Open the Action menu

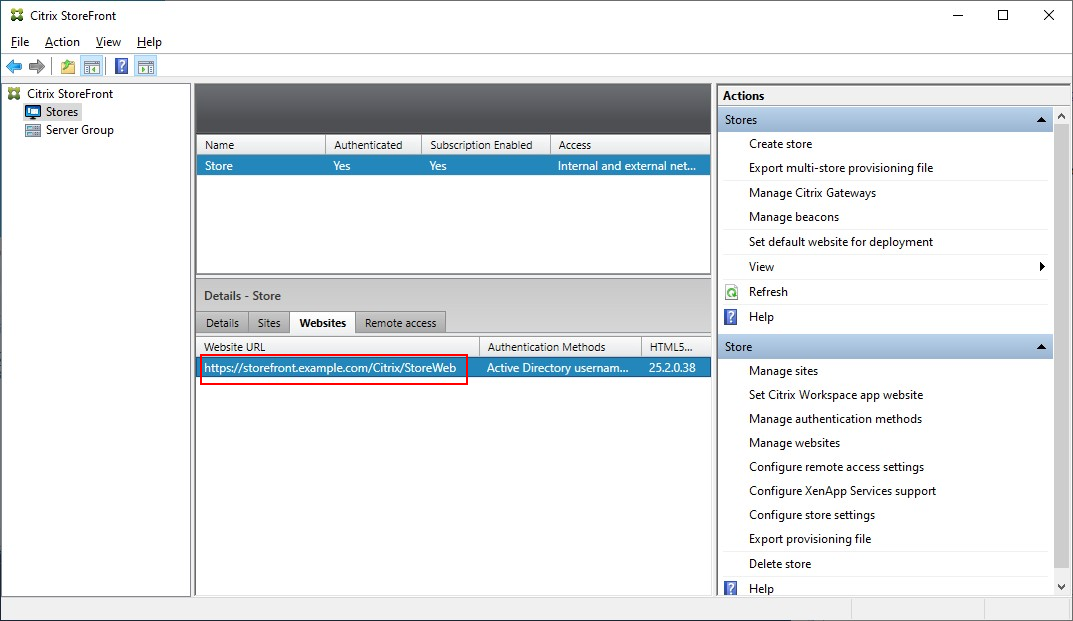click(x=62, y=42)
